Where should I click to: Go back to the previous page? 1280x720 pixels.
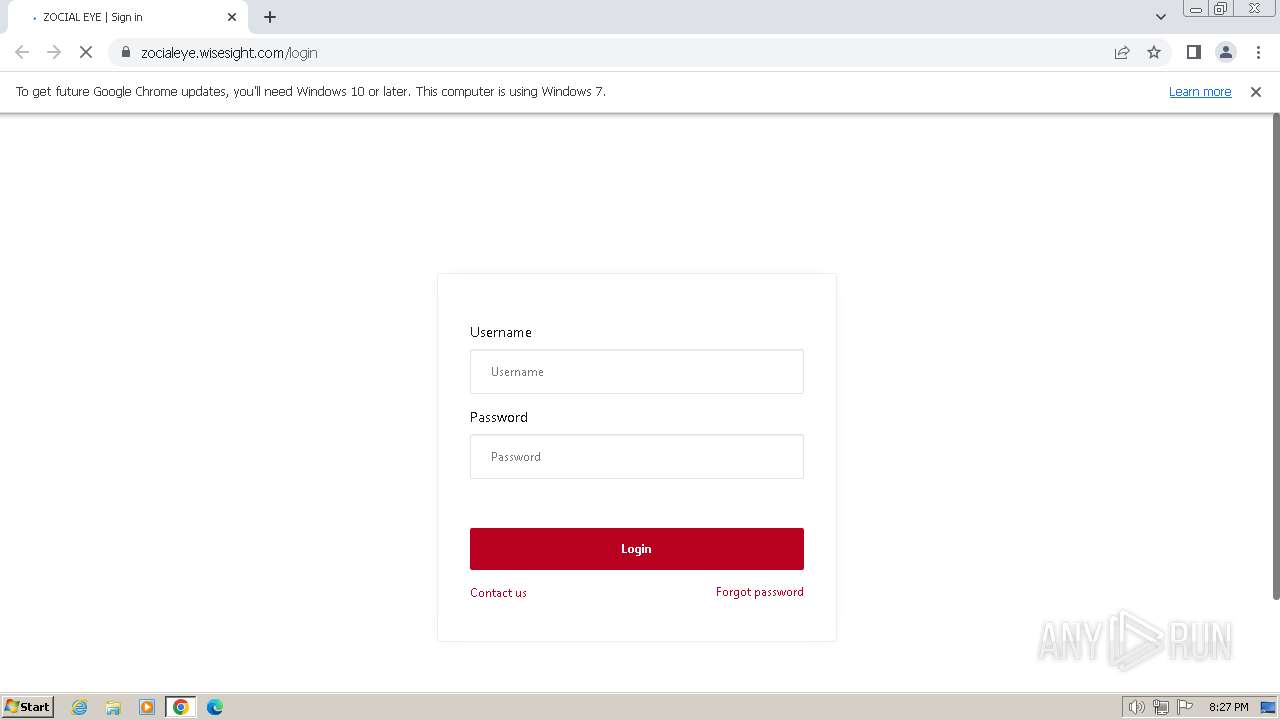coord(22,52)
